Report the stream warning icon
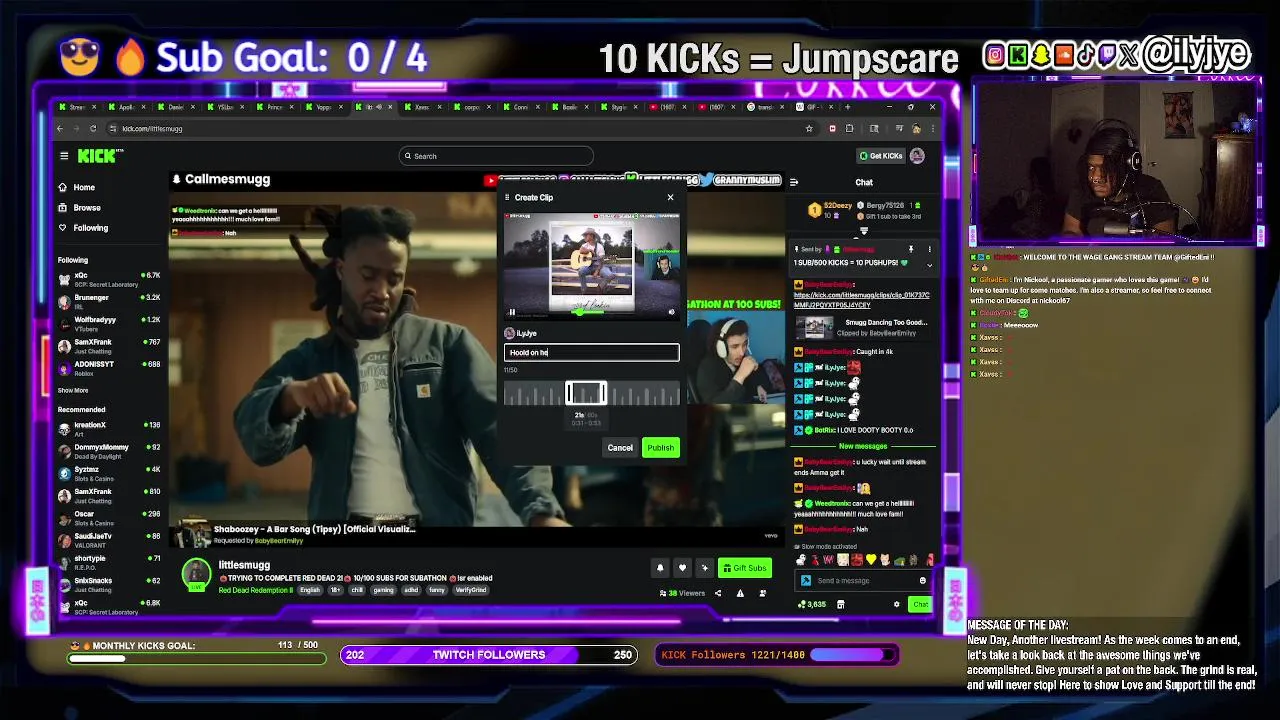 click(740, 593)
